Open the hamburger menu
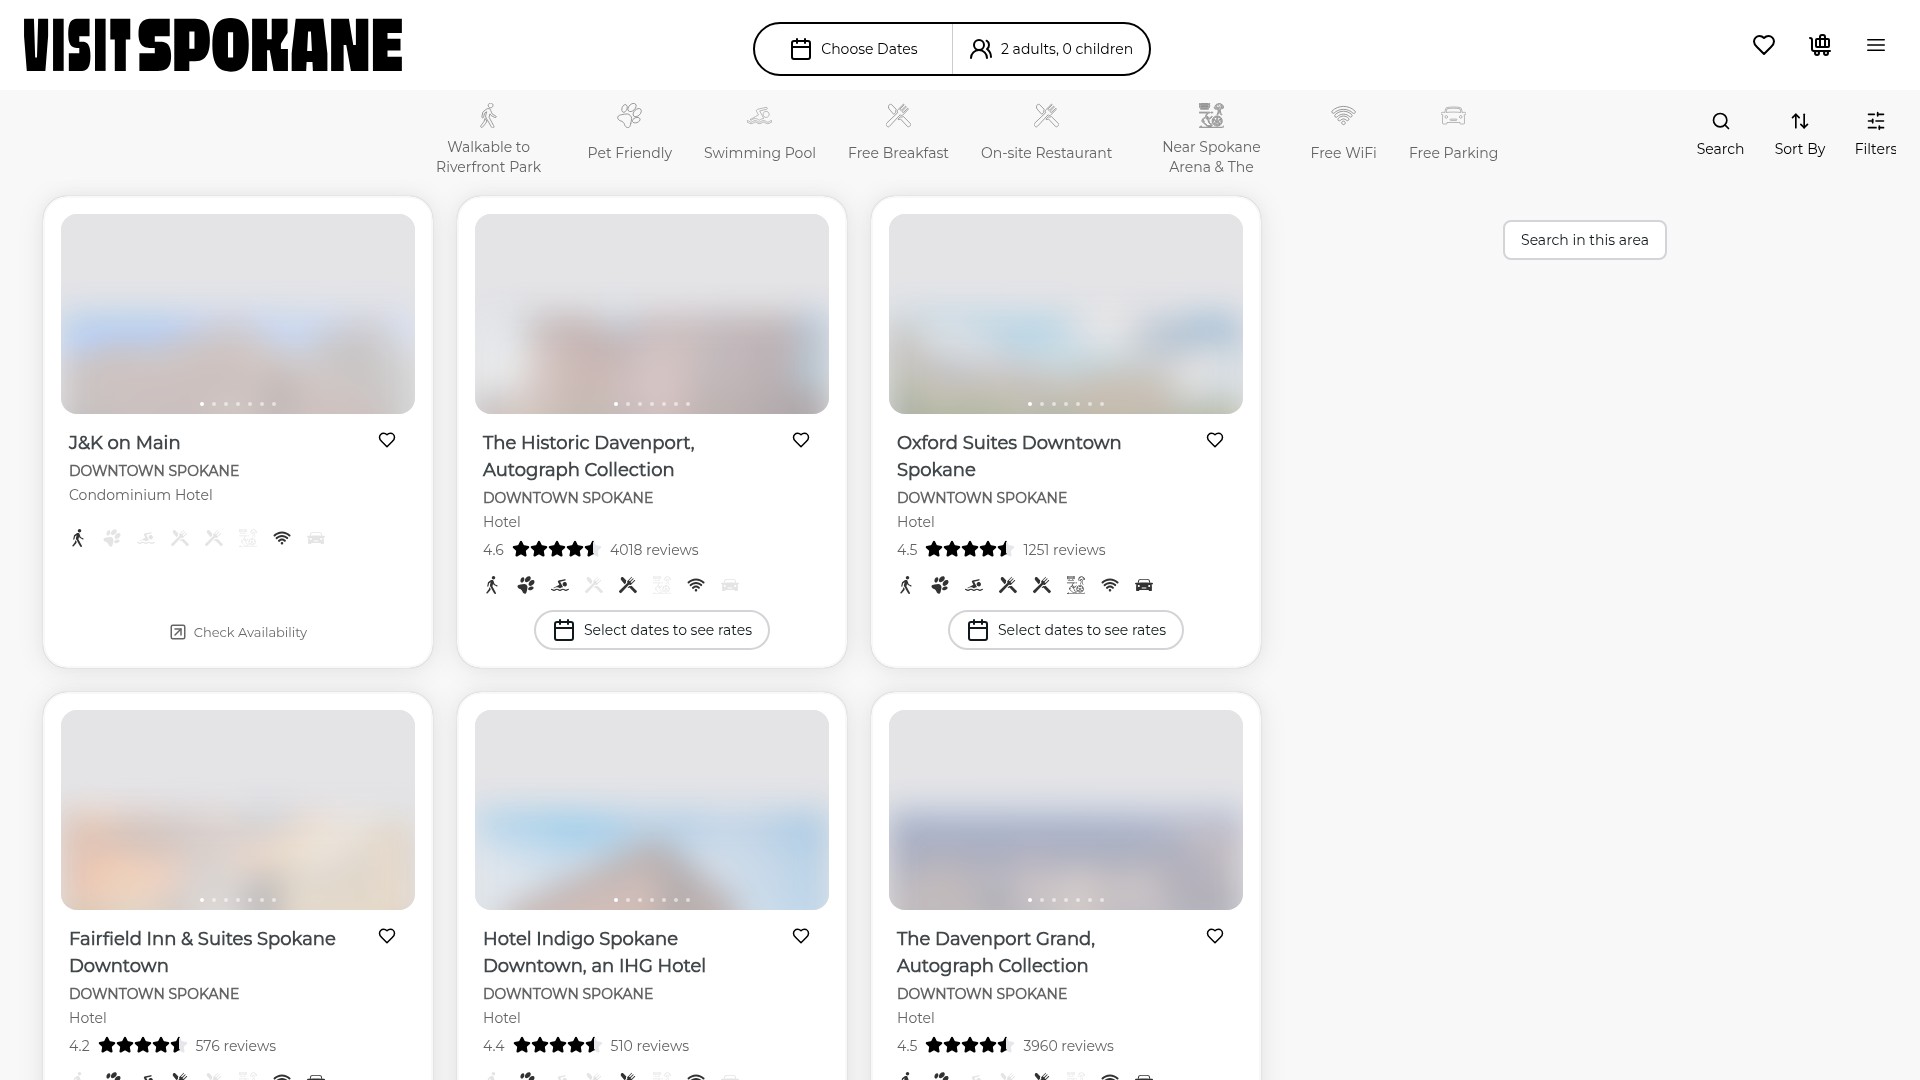 (1876, 45)
